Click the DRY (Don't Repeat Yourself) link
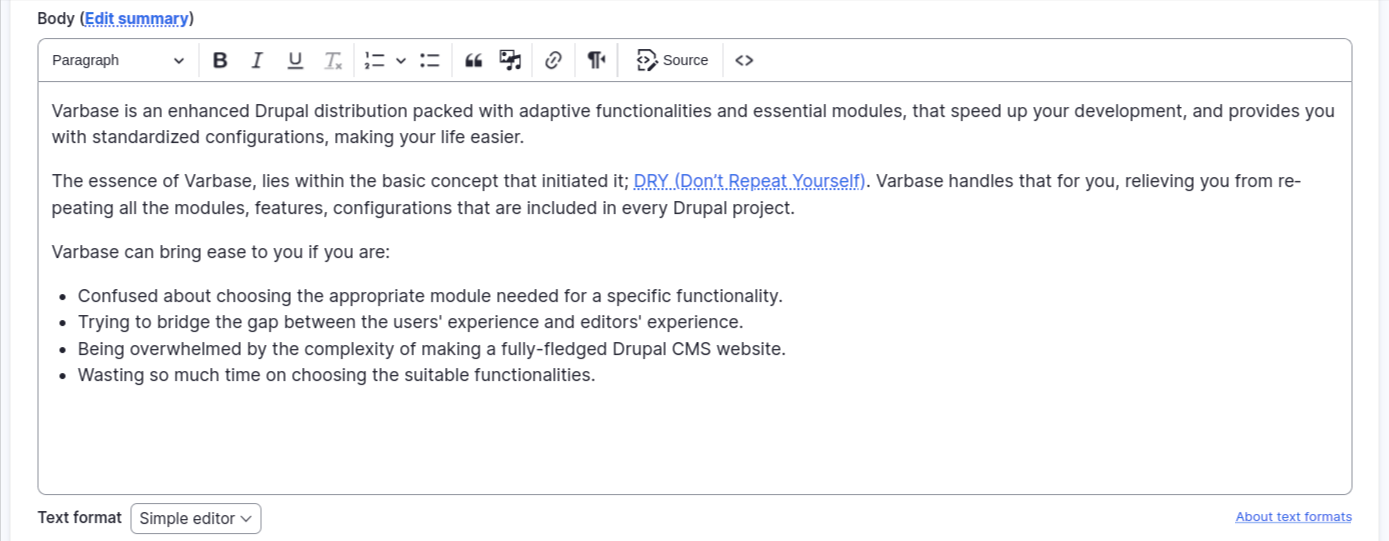This screenshot has height=541, width=1389. pos(749,181)
